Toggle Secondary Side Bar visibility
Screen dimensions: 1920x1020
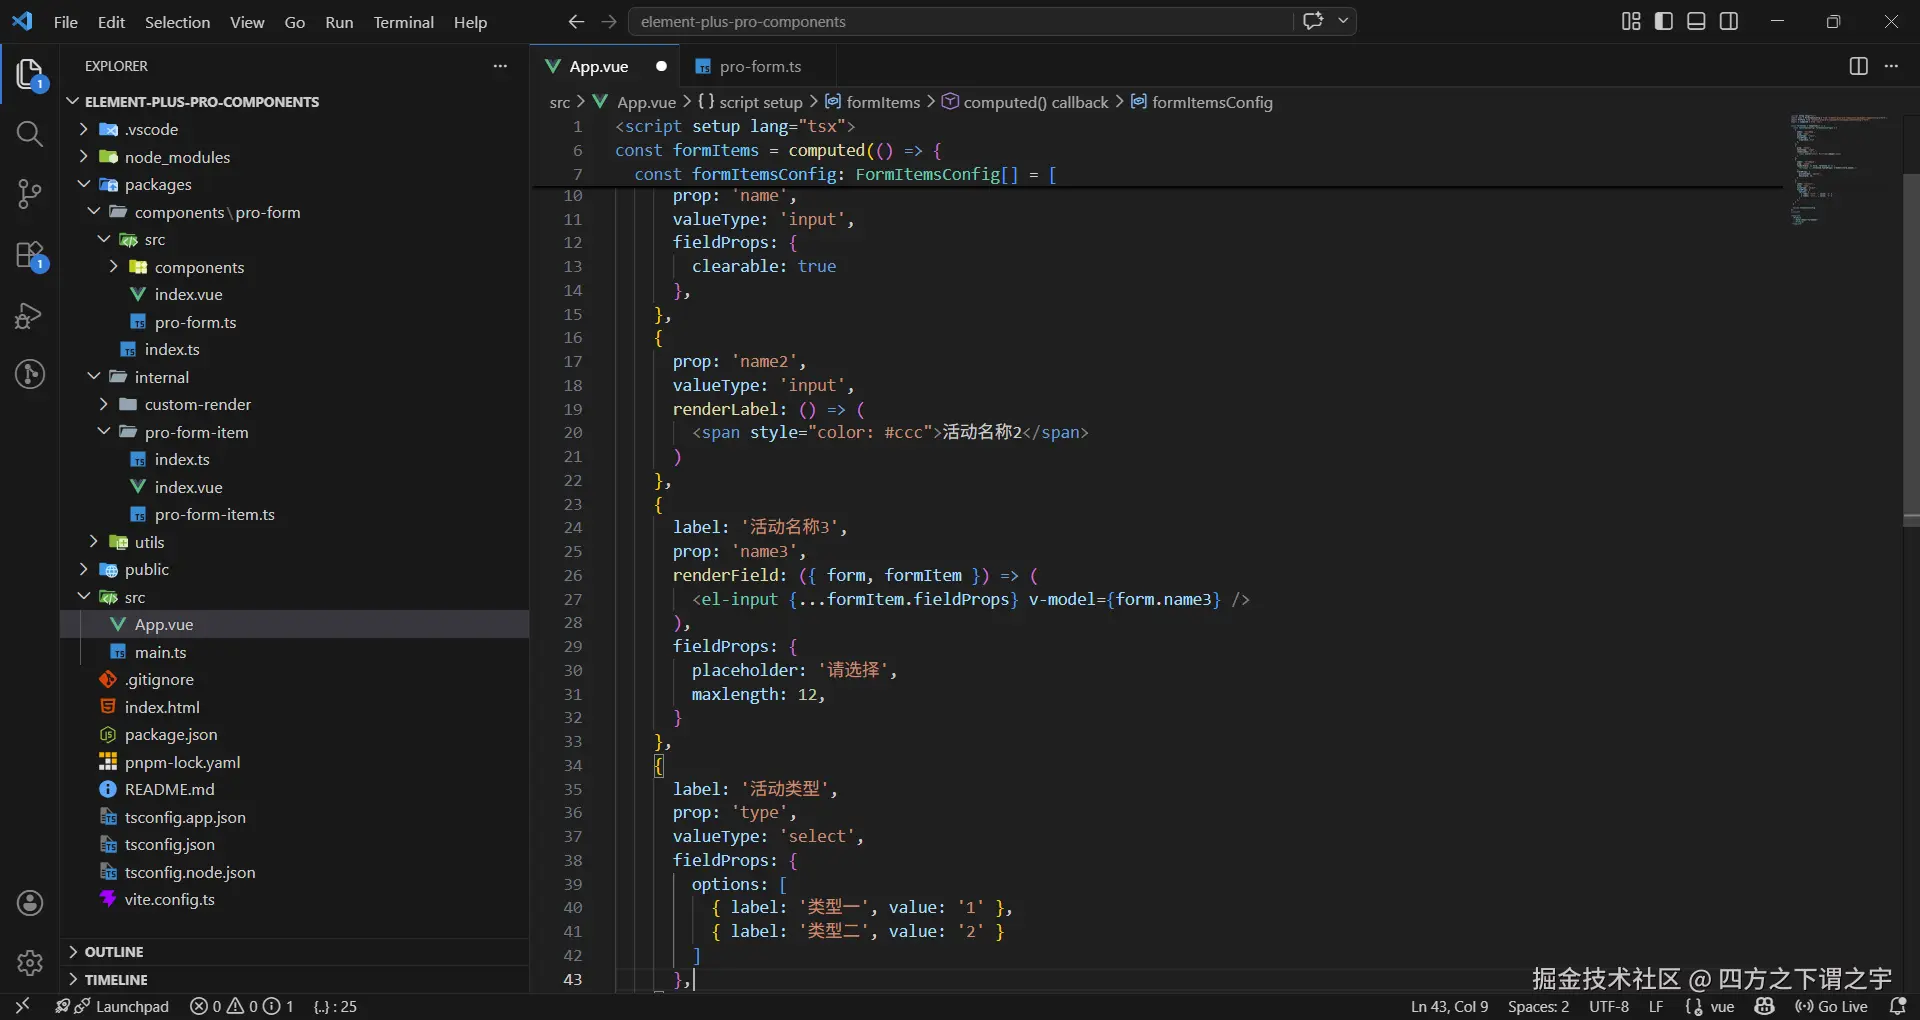point(1729,21)
